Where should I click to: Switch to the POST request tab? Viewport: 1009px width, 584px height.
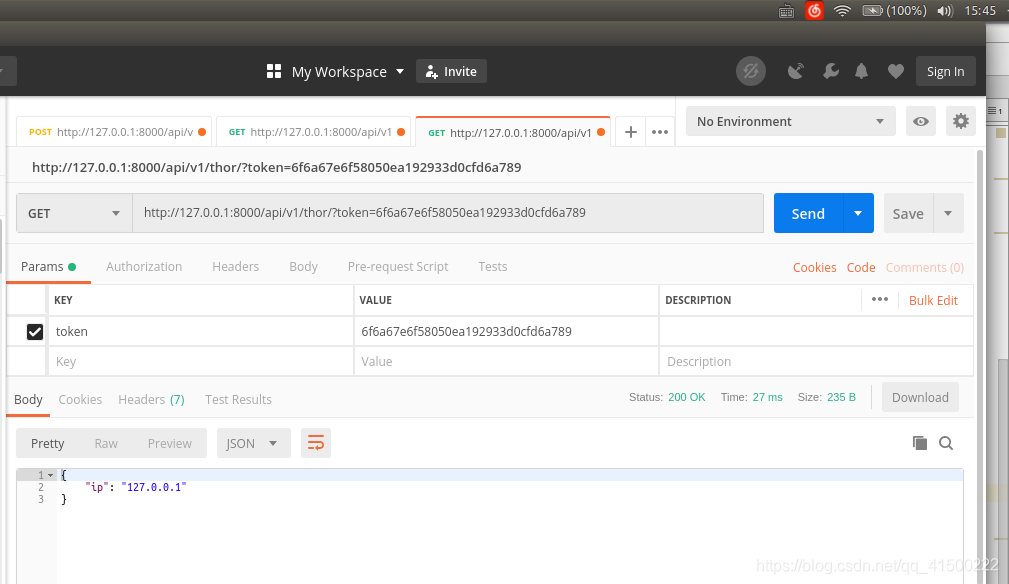(x=116, y=132)
